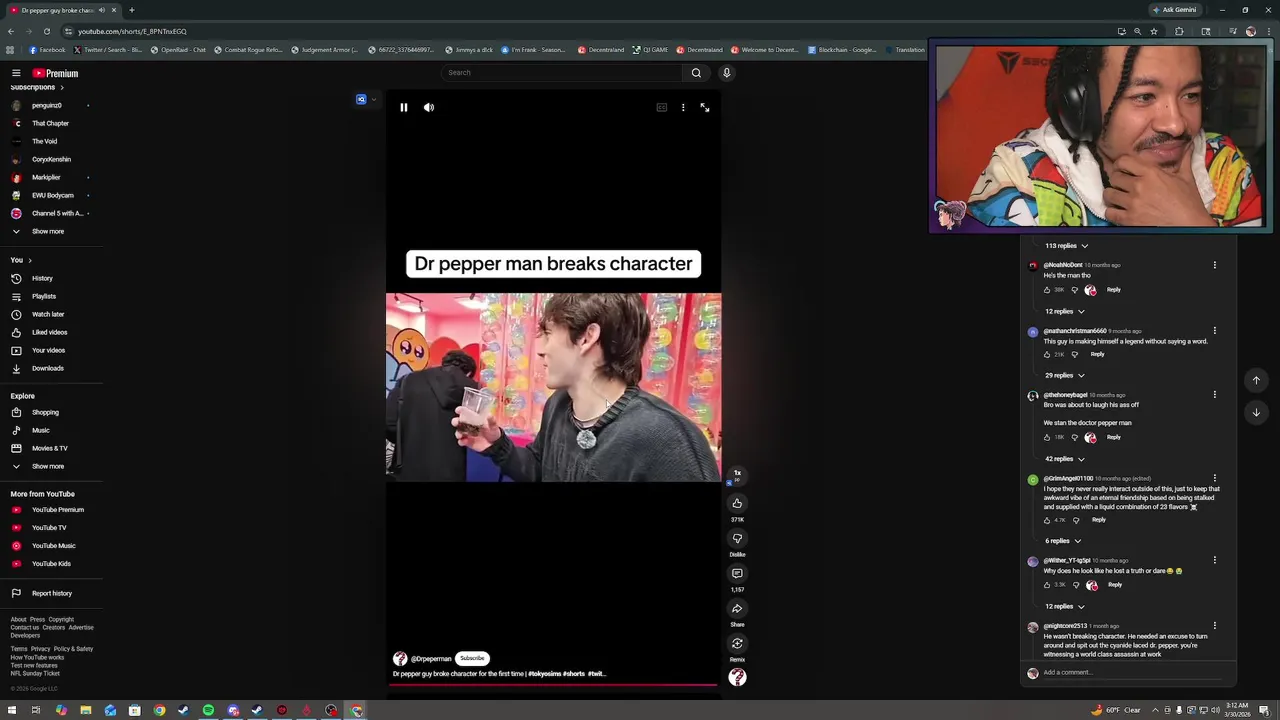Mute the Short using the volume icon
The width and height of the screenshot is (1280, 720).
pyautogui.click(x=429, y=107)
